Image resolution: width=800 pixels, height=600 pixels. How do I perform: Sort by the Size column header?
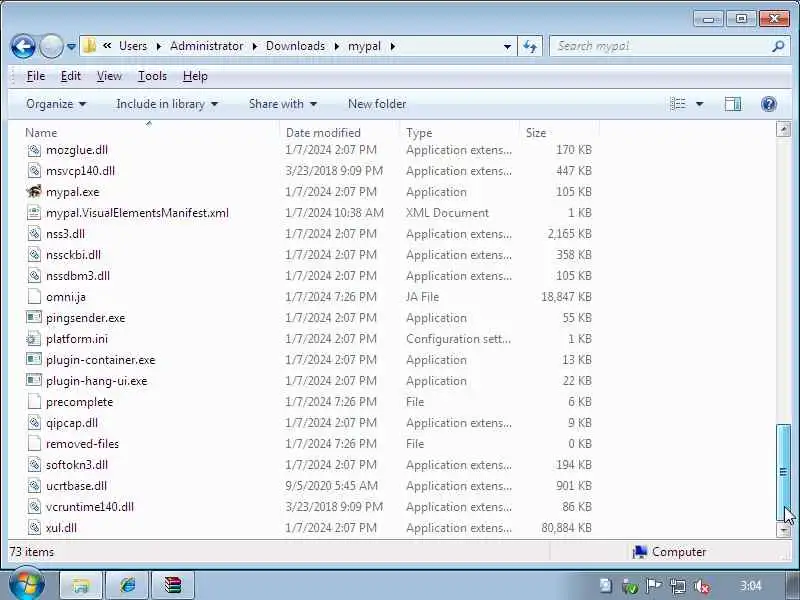[536, 133]
